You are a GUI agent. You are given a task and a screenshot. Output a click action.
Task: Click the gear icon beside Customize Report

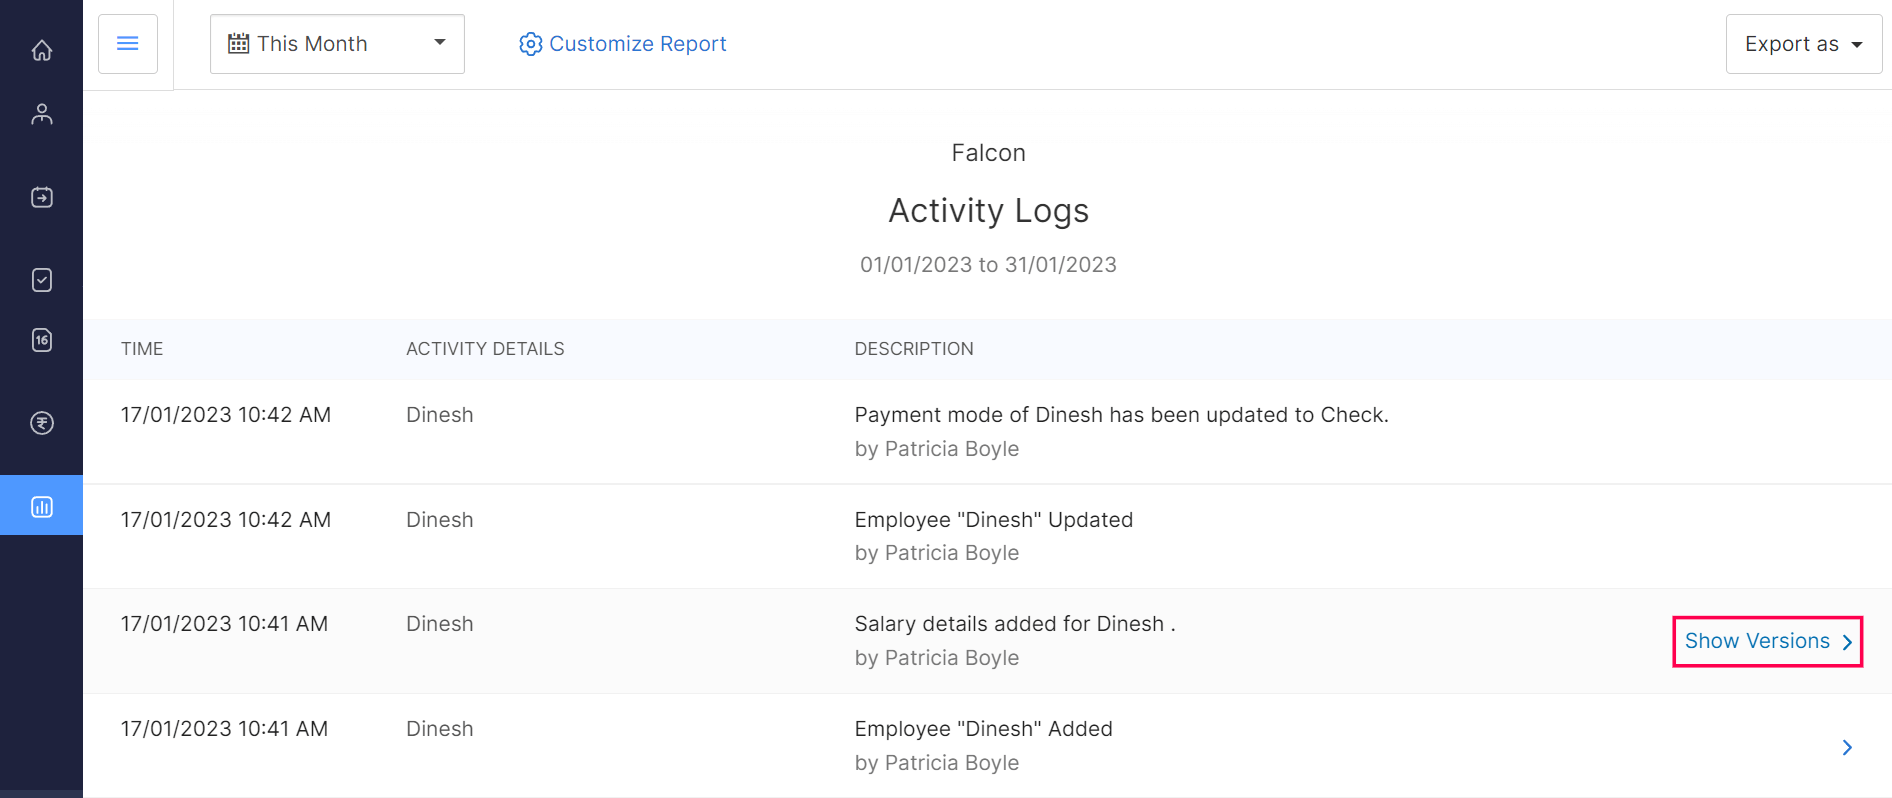530,44
